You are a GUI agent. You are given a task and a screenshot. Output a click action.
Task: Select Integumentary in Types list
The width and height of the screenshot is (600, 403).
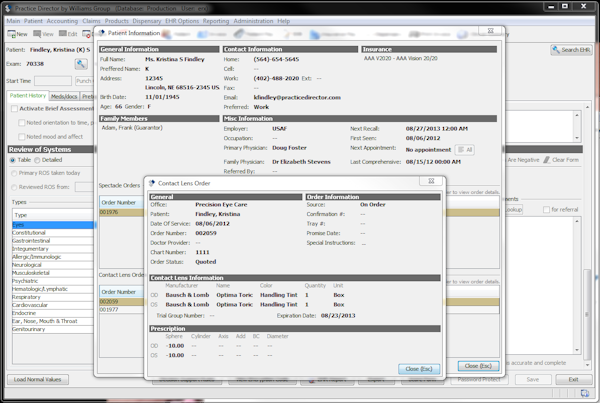53,249
